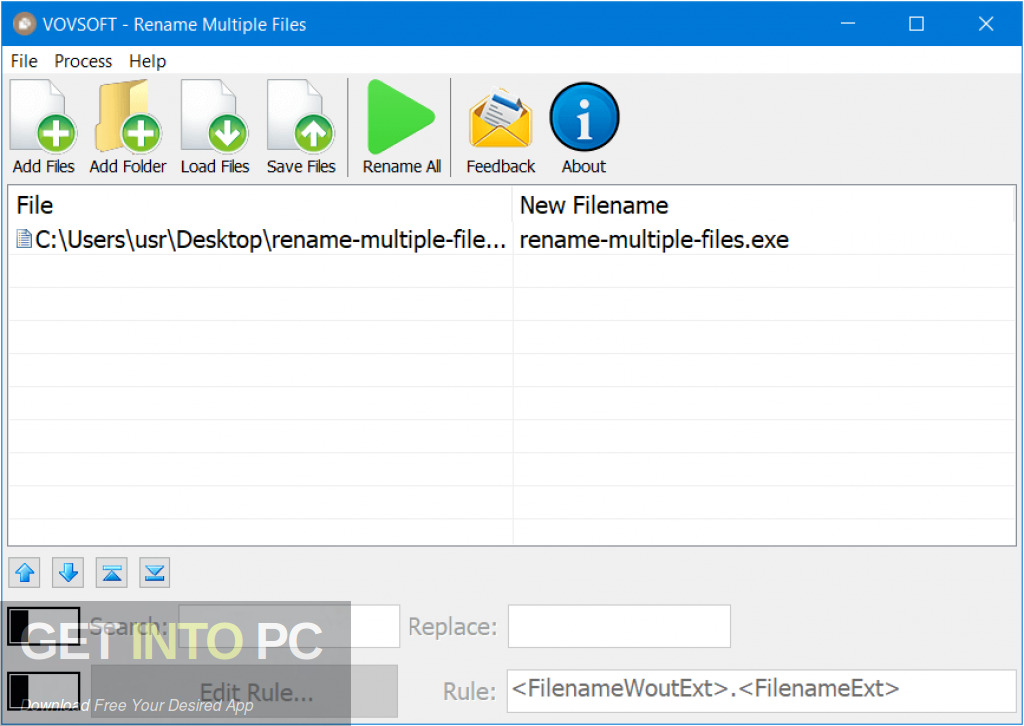Sort by the File column header
Viewport: 1024px width, 726px height.
pyautogui.click(x=260, y=205)
